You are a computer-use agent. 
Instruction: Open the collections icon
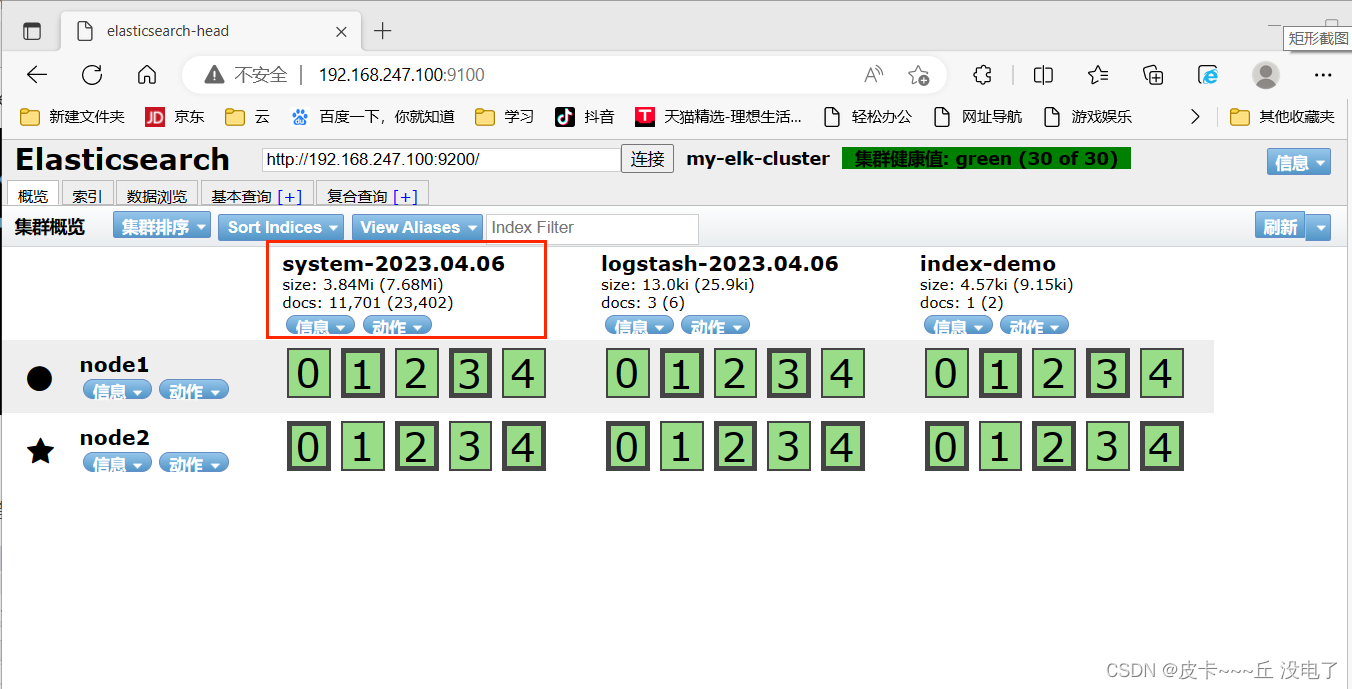pos(1153,75)
